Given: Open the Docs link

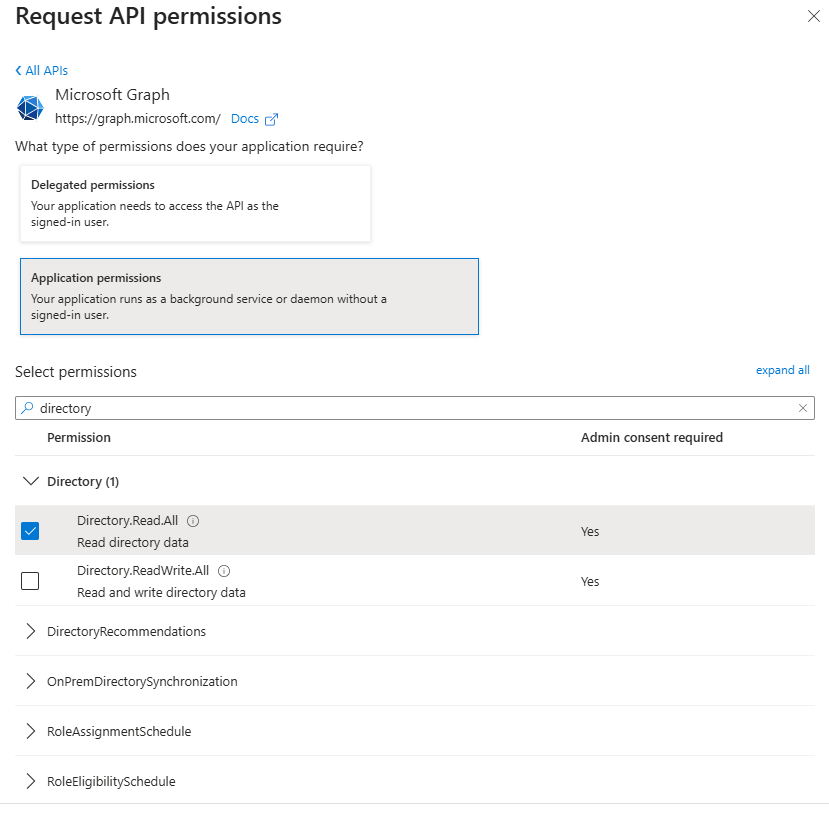Looking at the screenshot, I should click(x=244, y=119).
